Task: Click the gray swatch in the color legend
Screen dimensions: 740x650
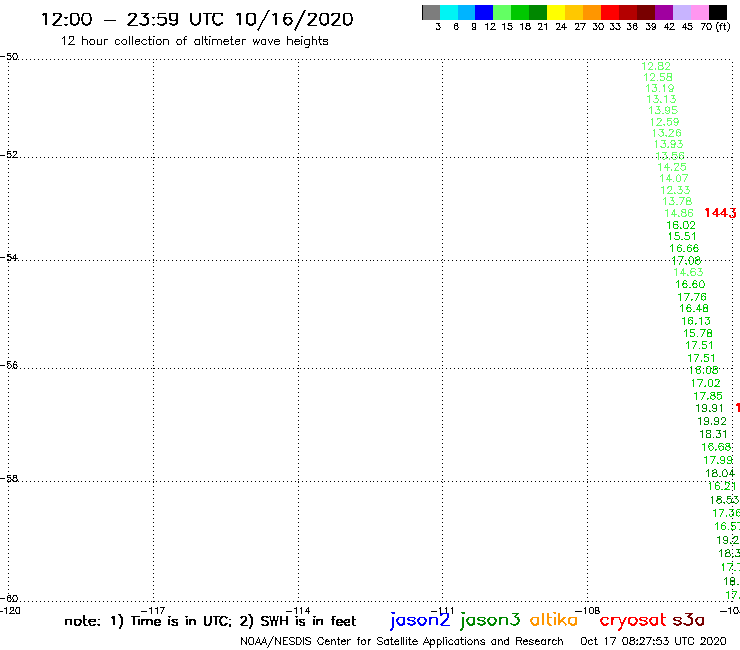Action: 431,12
